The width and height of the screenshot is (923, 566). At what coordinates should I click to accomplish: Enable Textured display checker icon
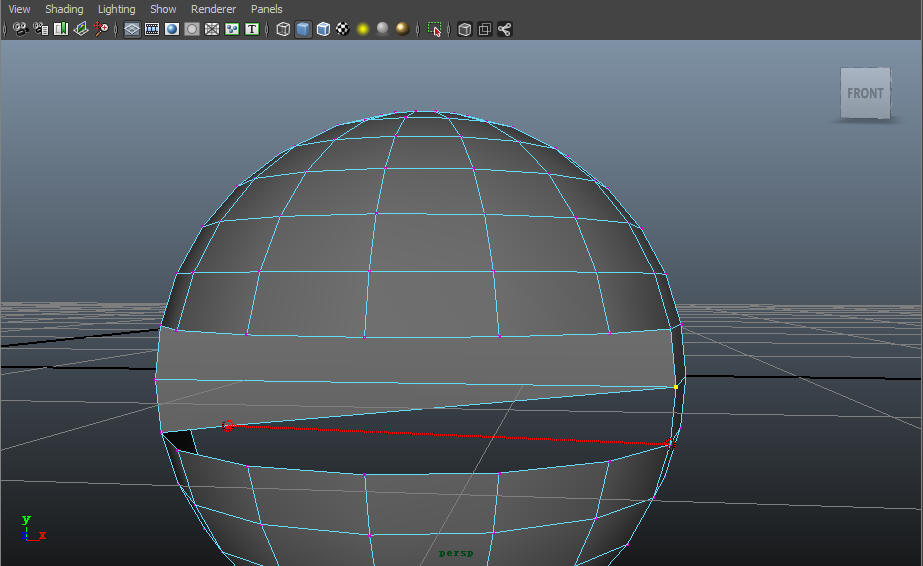click(343, 29)
